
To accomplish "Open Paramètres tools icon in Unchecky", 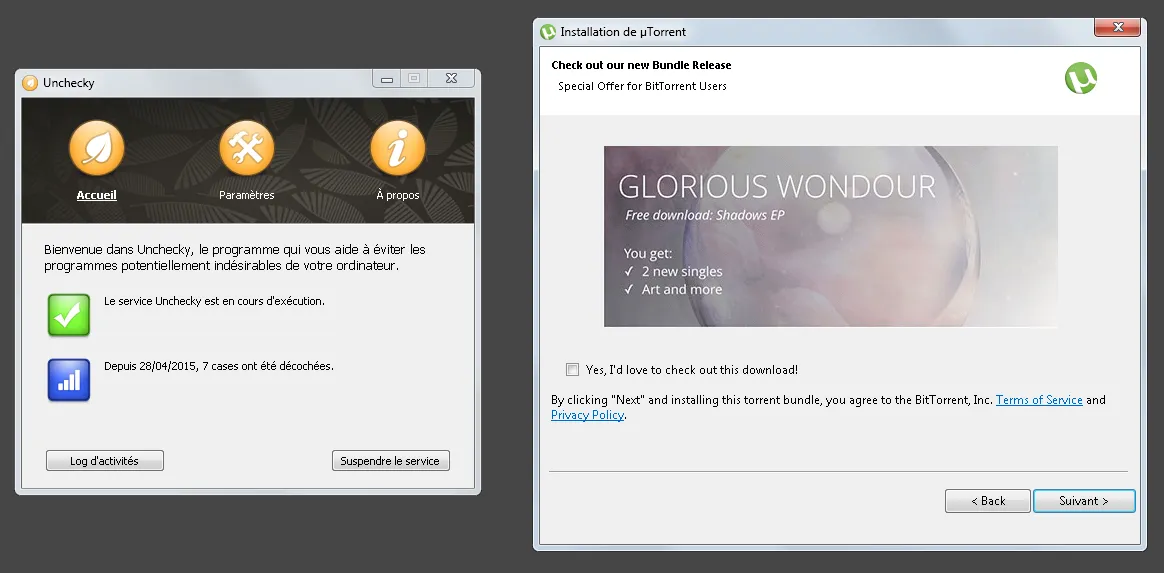I will click(246, 148).
